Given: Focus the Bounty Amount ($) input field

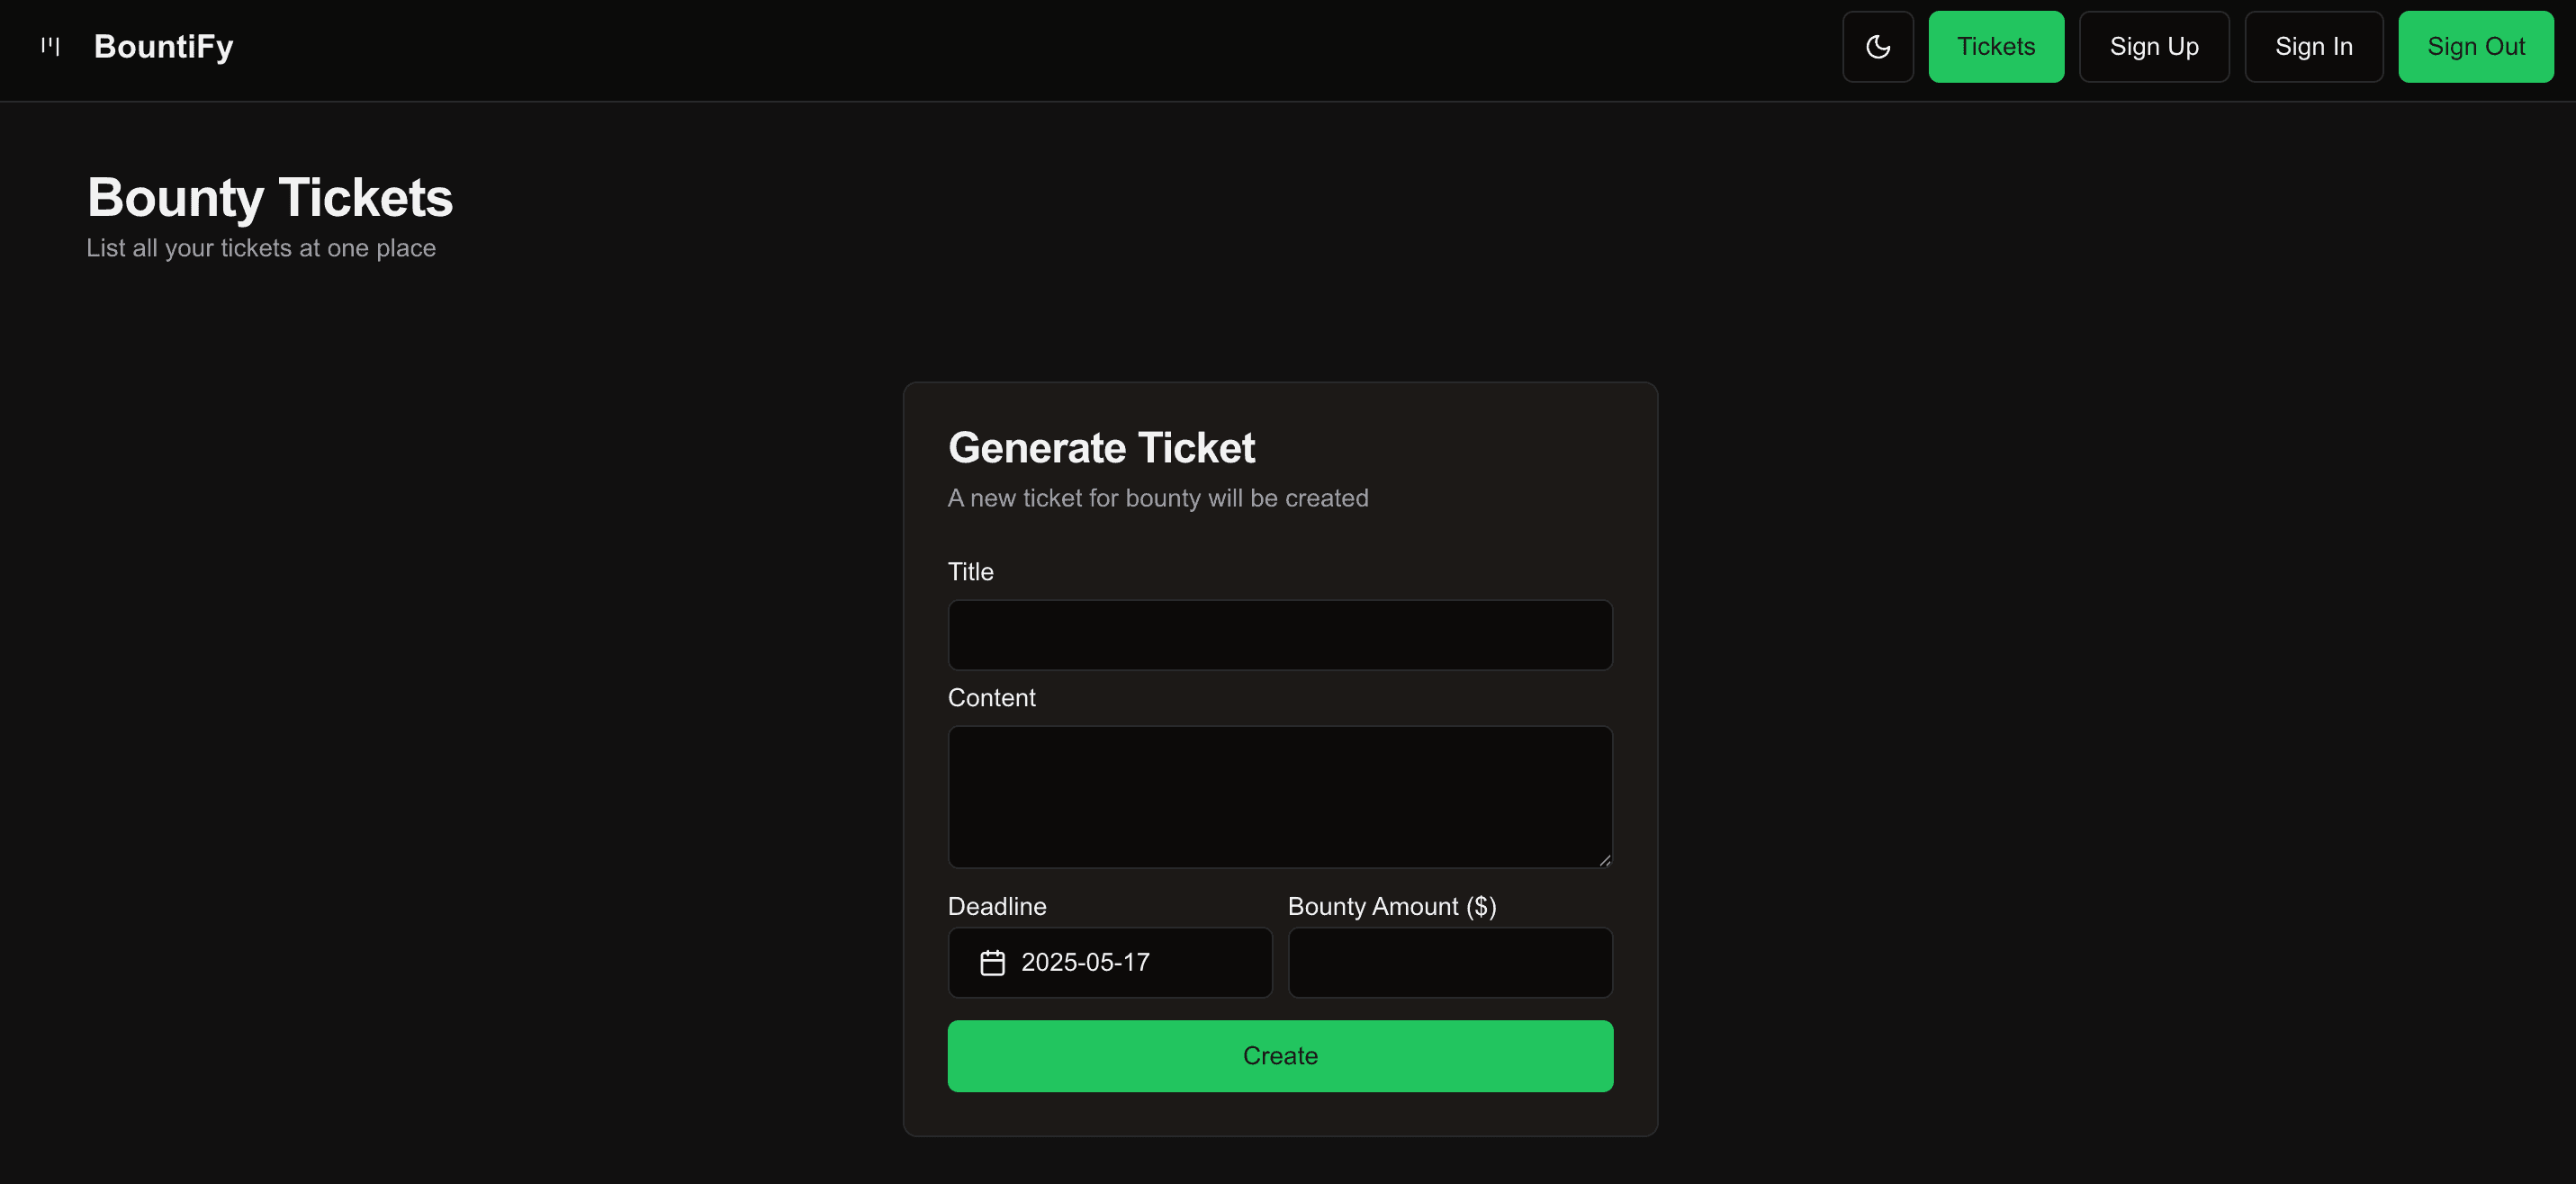Looking at the screenshot, I should point(1450,962).
